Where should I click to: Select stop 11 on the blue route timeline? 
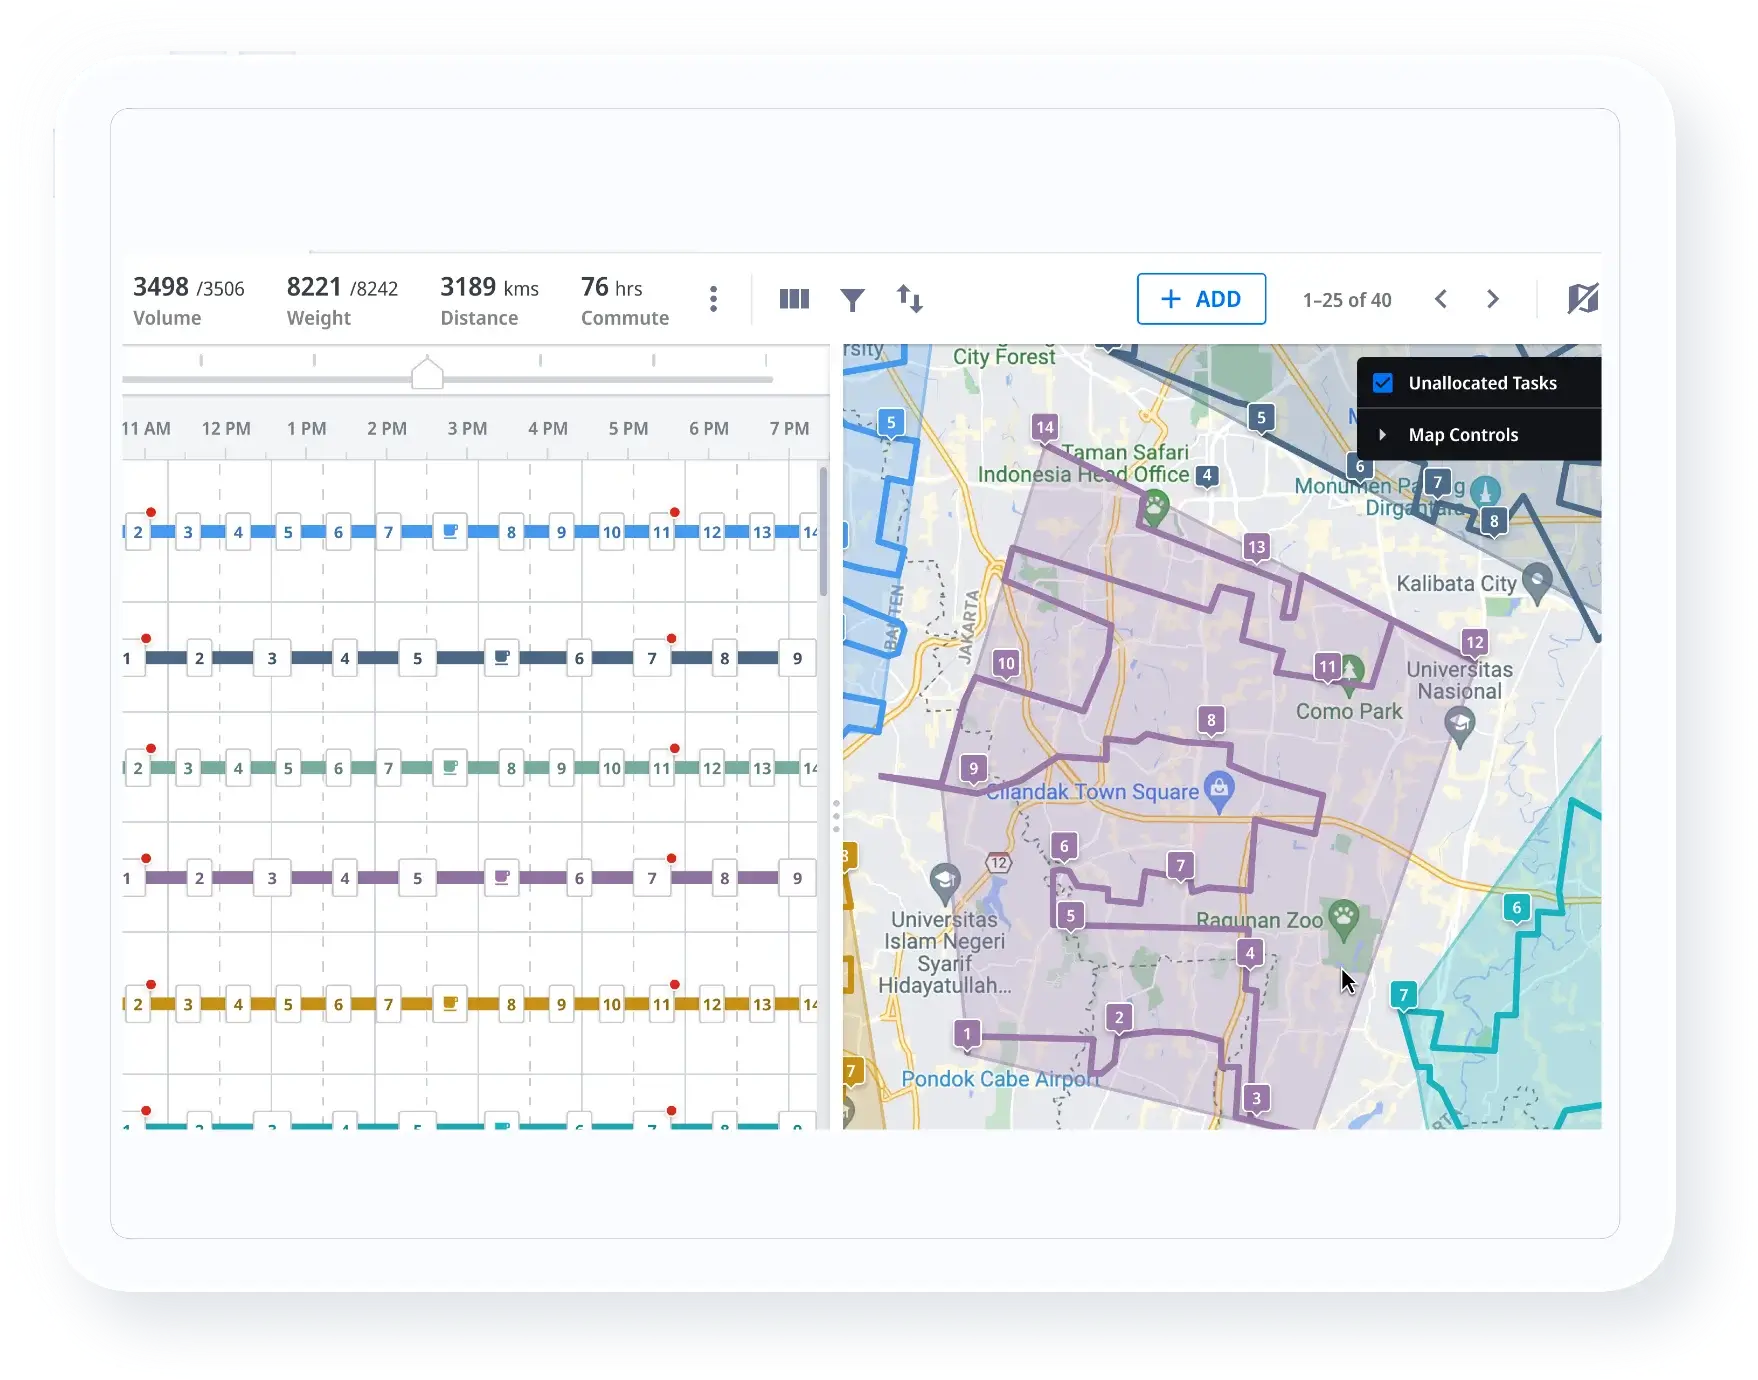[660, 531]
